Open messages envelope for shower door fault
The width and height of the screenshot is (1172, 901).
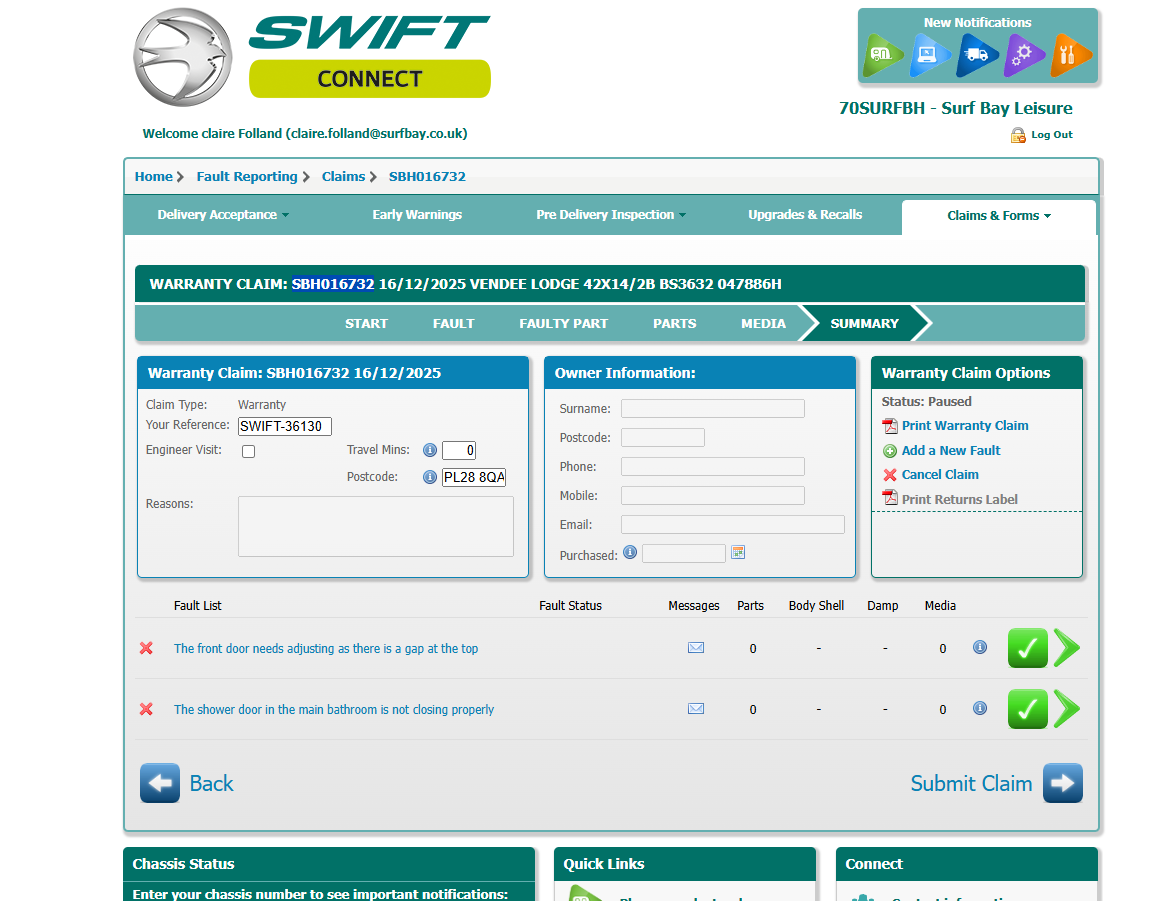click(696, 708)
